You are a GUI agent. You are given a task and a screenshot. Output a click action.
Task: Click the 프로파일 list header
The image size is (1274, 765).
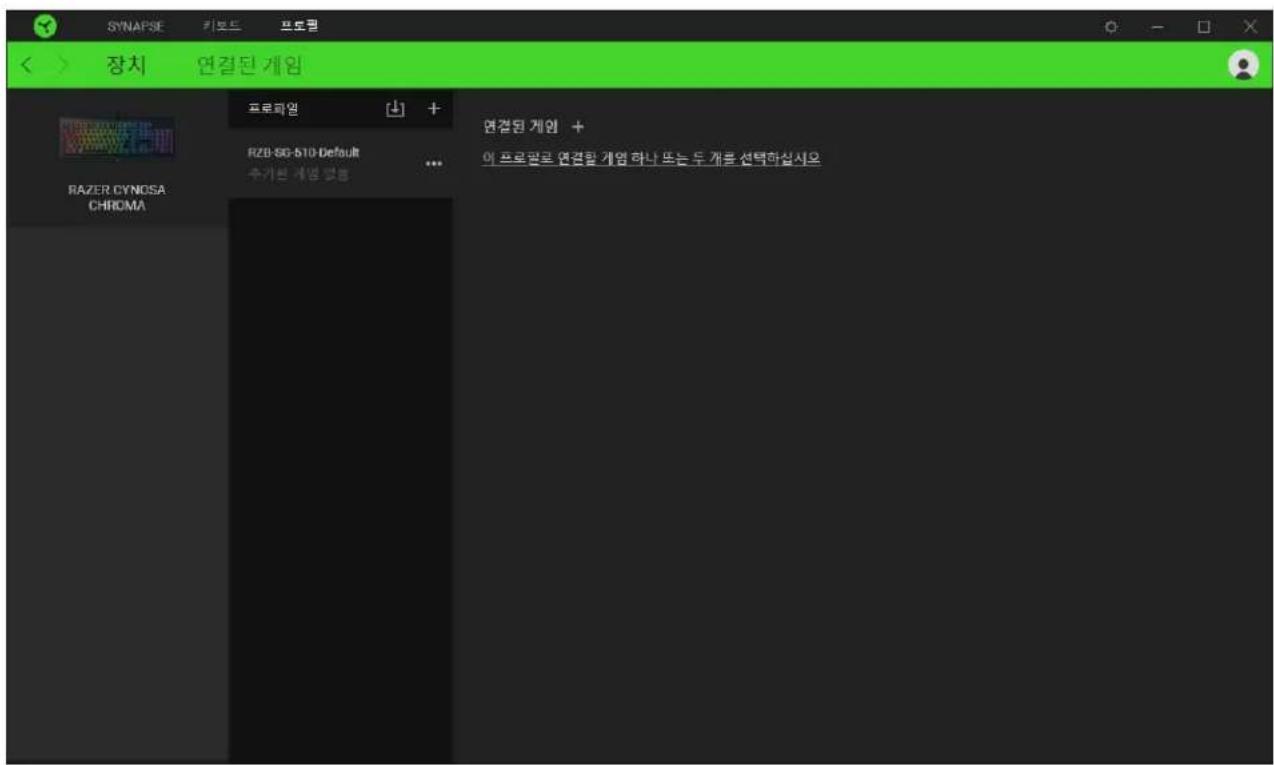[272, 109]
